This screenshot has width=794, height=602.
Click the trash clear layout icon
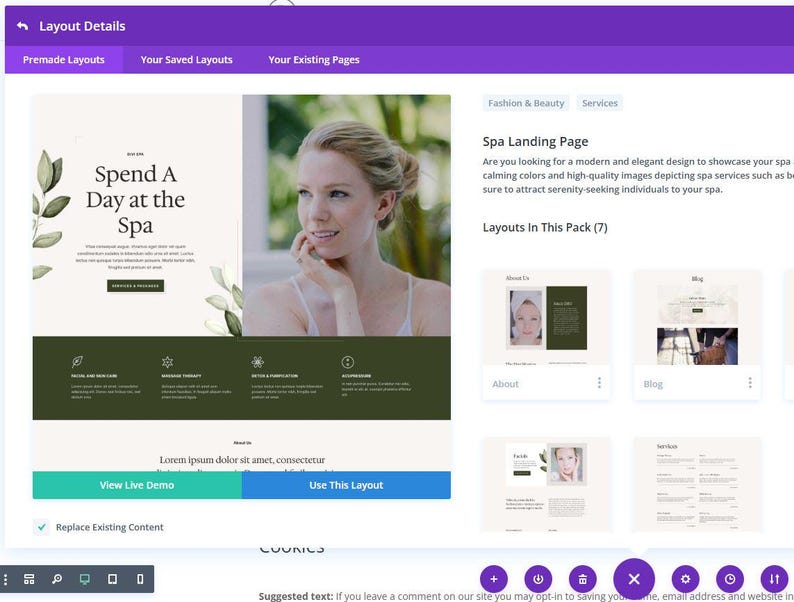pyautogui.click(x=583, y=579)
